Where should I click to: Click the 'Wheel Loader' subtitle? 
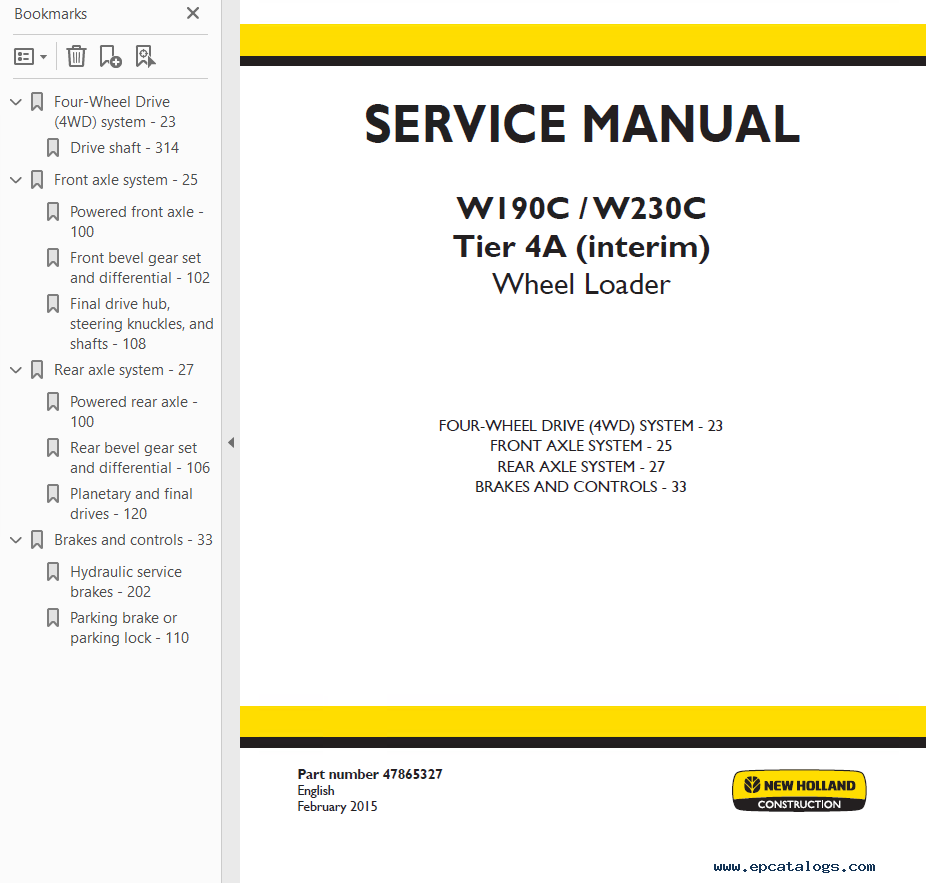(582, 285)
